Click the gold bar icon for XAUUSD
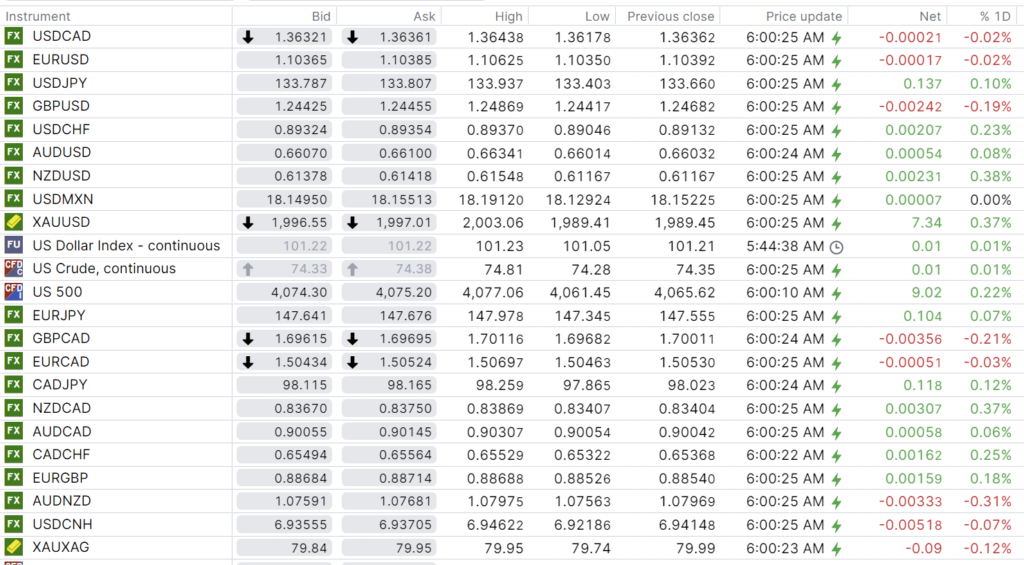Viewport: 1024px width, 565px height. 14,222
